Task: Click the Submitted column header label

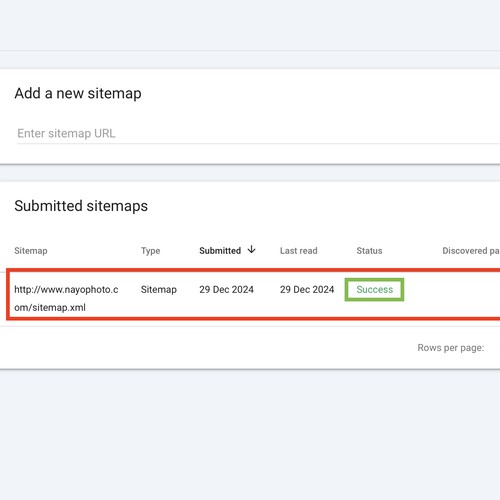Action: pyautogui.click(x=220, y=251)
